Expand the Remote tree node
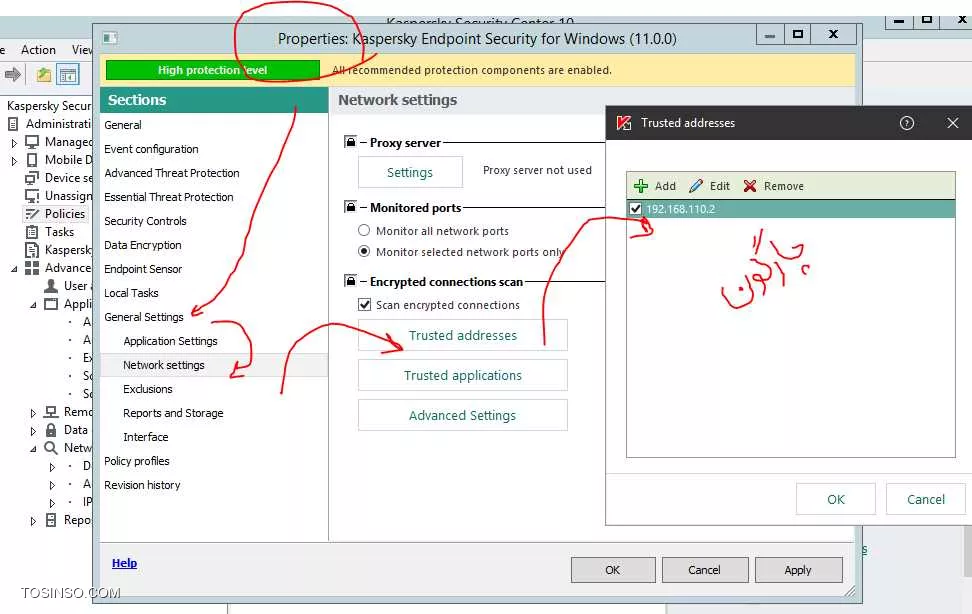This screenshot has width=972, height=614. pos(33,412)
